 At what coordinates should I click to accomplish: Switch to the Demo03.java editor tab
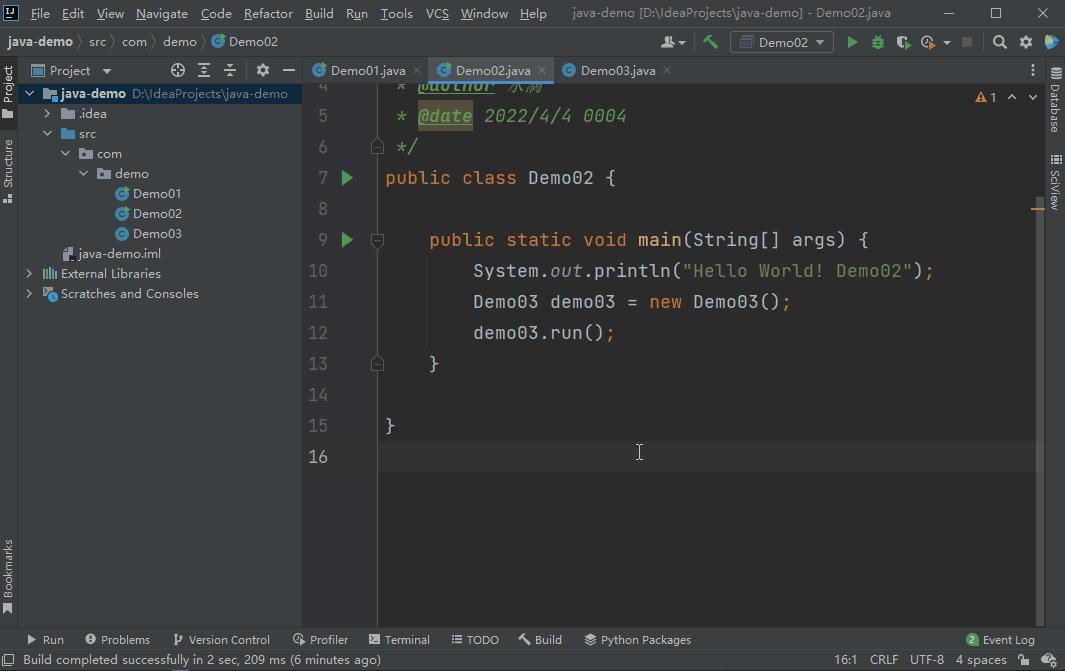coord(613,70)
